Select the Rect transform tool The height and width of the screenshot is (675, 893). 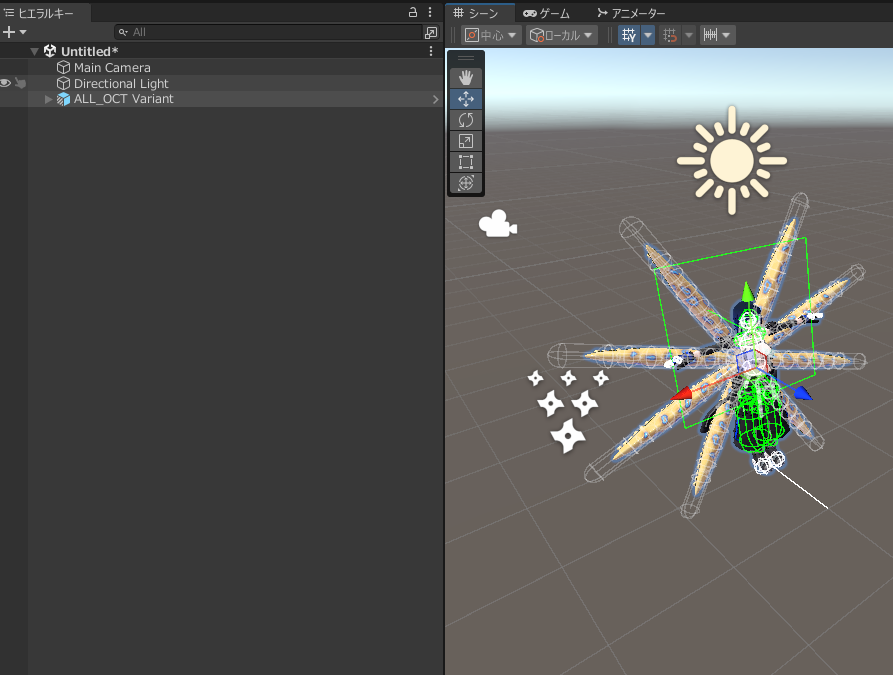[465, 162]
